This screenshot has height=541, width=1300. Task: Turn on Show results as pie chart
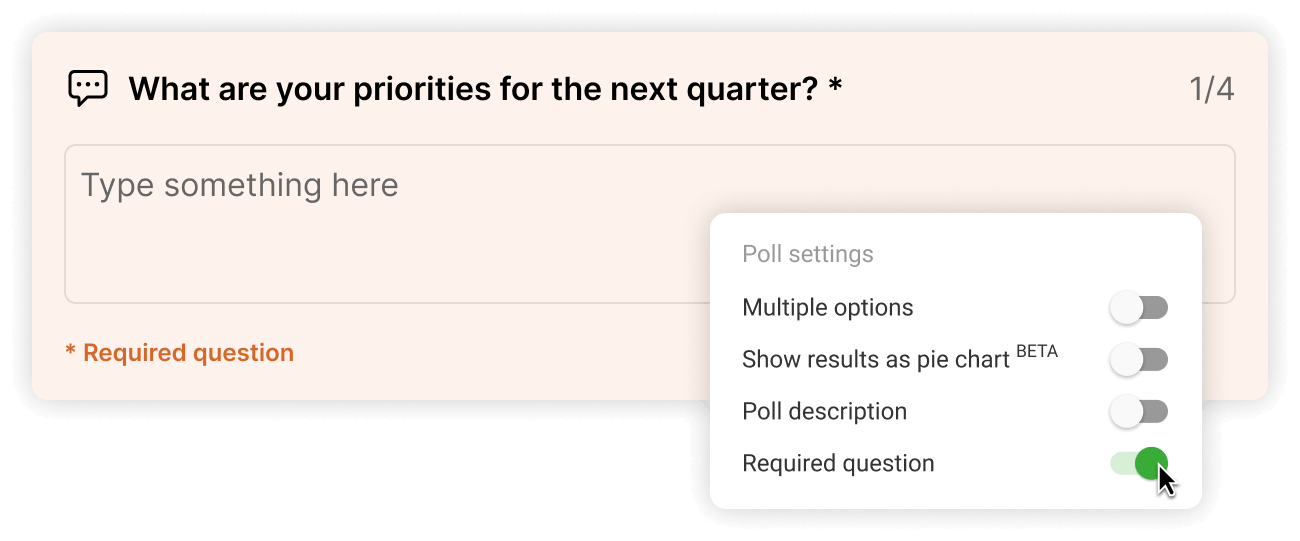[x=1138, y=360]
